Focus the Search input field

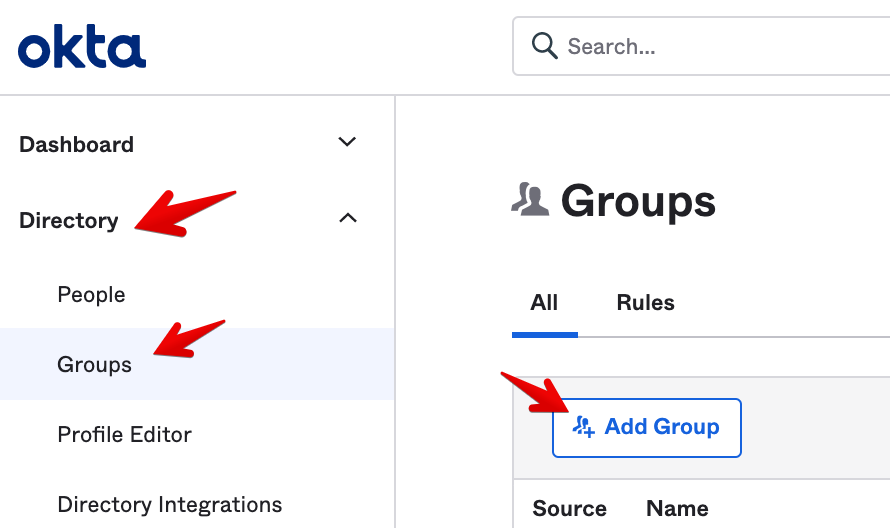coord(720,46)
